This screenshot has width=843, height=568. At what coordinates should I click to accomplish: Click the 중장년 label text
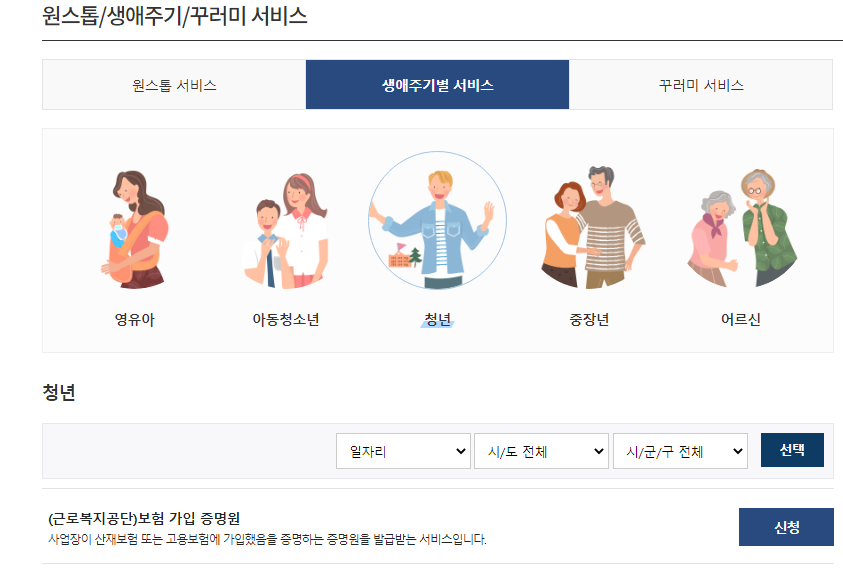[589, 320]
